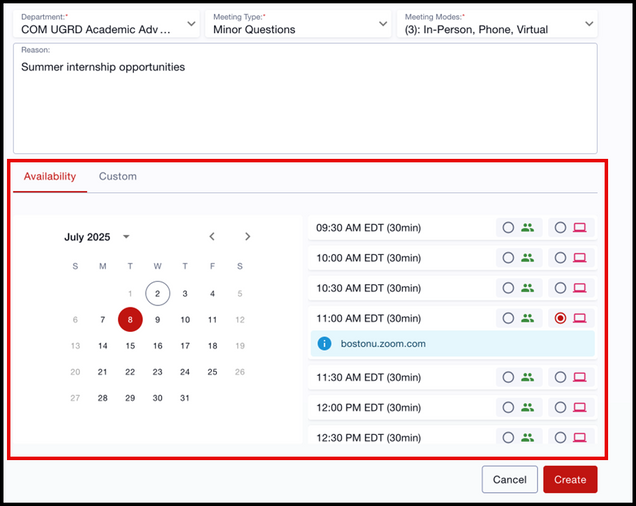This screenshot has height=506, width=636.
Task: Click the in-person people icon for 10:30 AM
Action: point(527,288)
